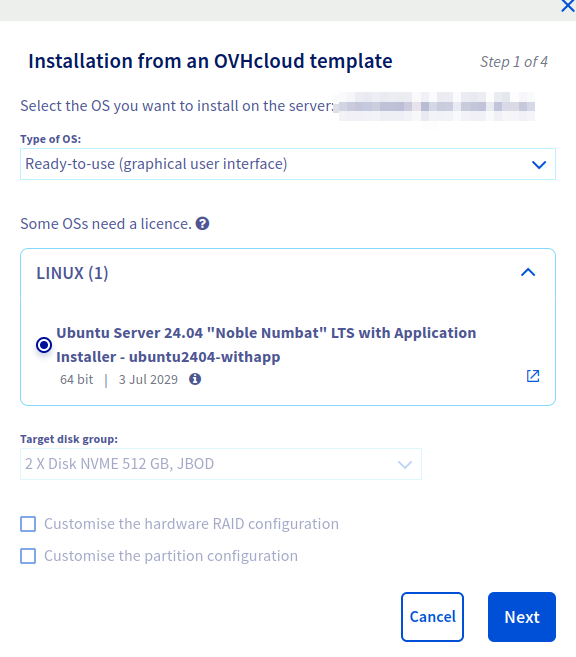The width and height of the screenshot is (576, 657).
Task: Open the licence help question mark icon
Action: [x=202, y=224]
